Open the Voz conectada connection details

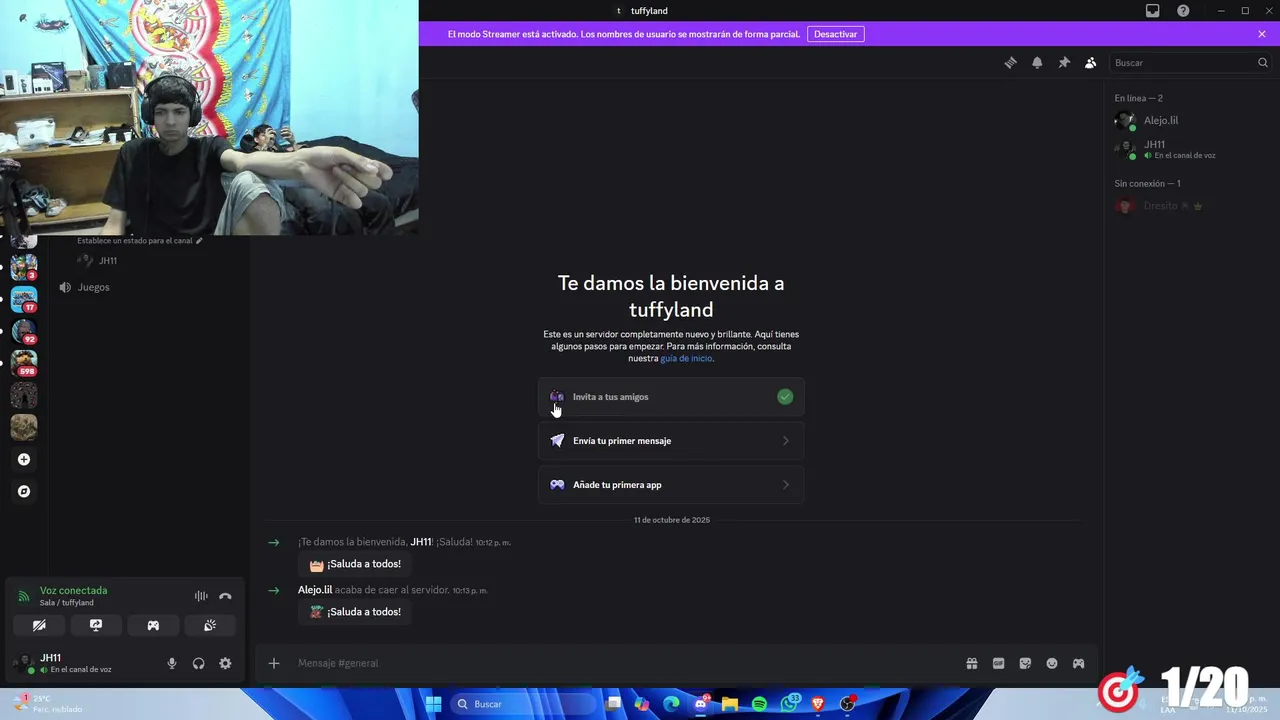tap(73, 590)
